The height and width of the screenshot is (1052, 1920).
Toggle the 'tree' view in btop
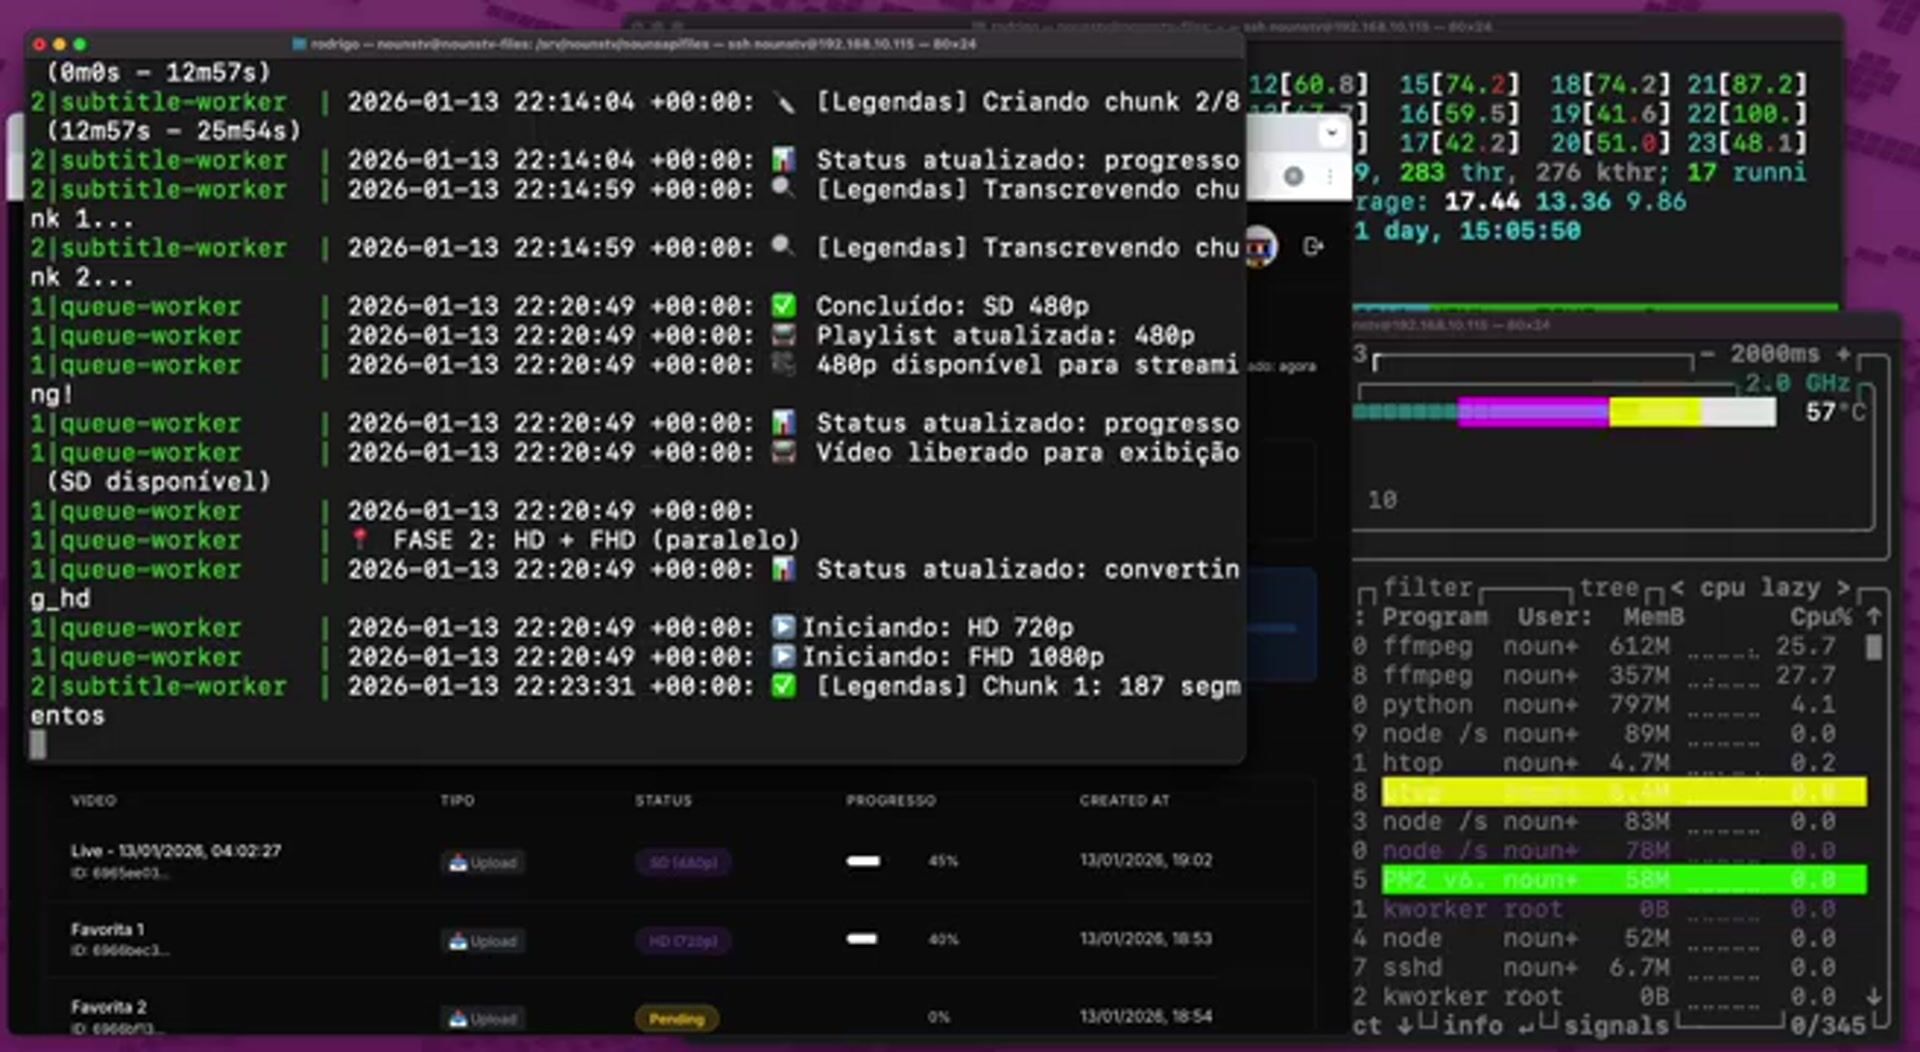pos(1609,587)
